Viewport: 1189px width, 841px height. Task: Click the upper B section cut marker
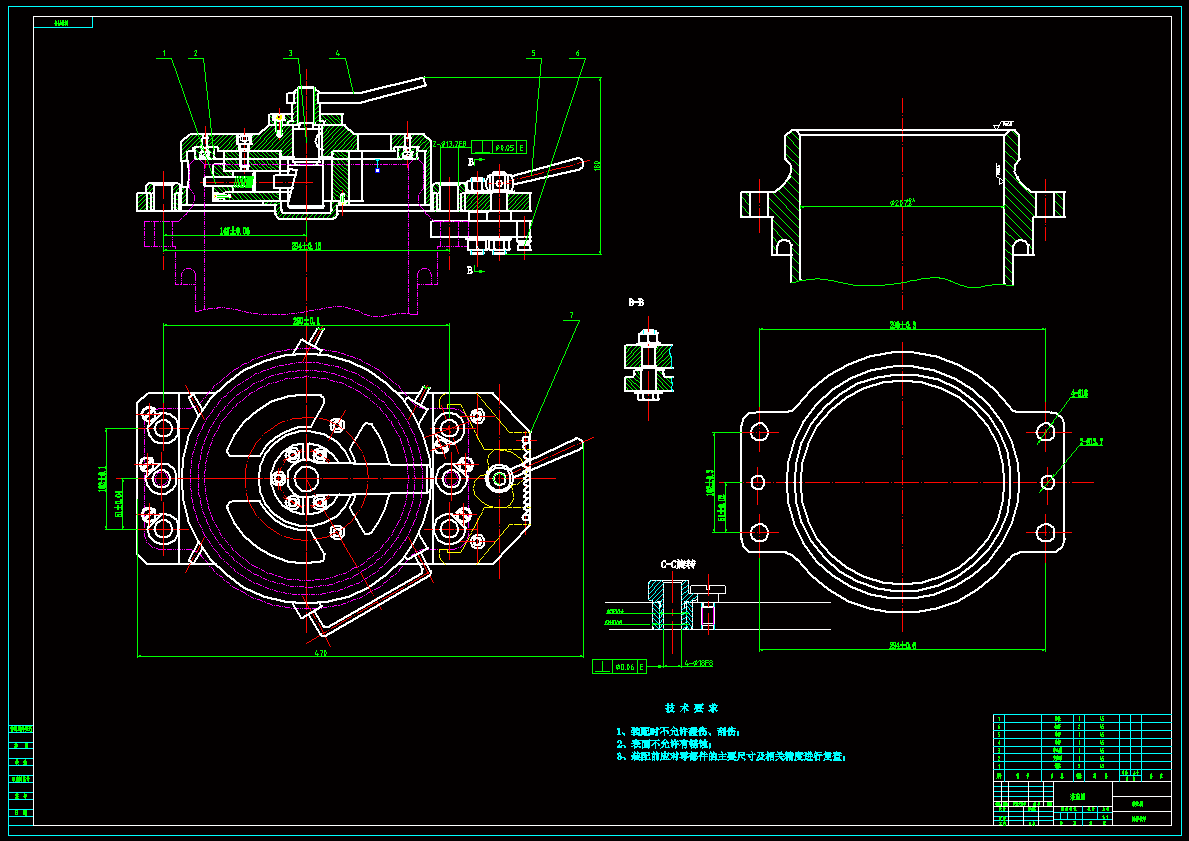[471, 162]
